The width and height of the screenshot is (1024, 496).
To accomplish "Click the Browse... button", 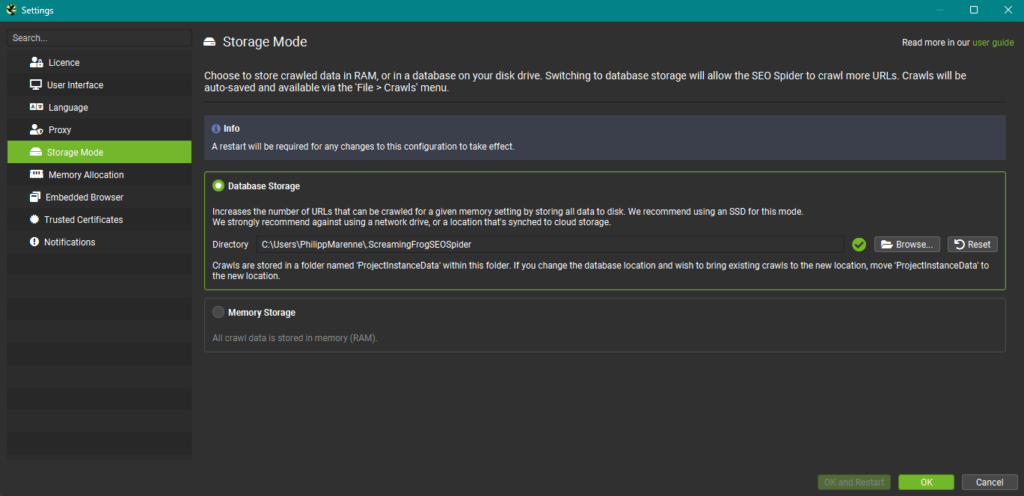I will [x=908, y=245].
